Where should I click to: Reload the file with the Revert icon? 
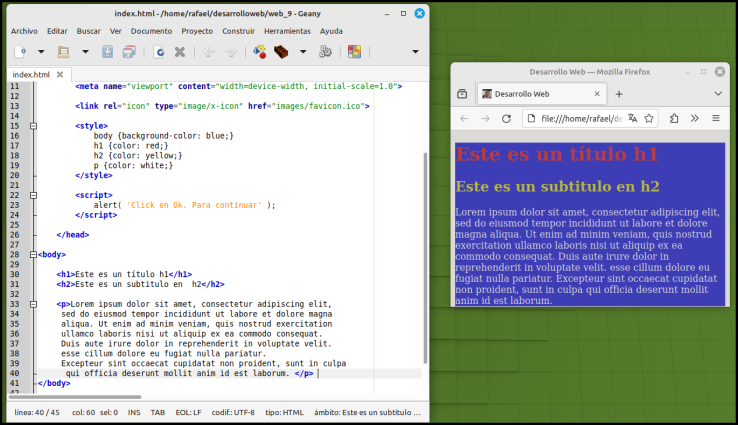tap(160, 52)
